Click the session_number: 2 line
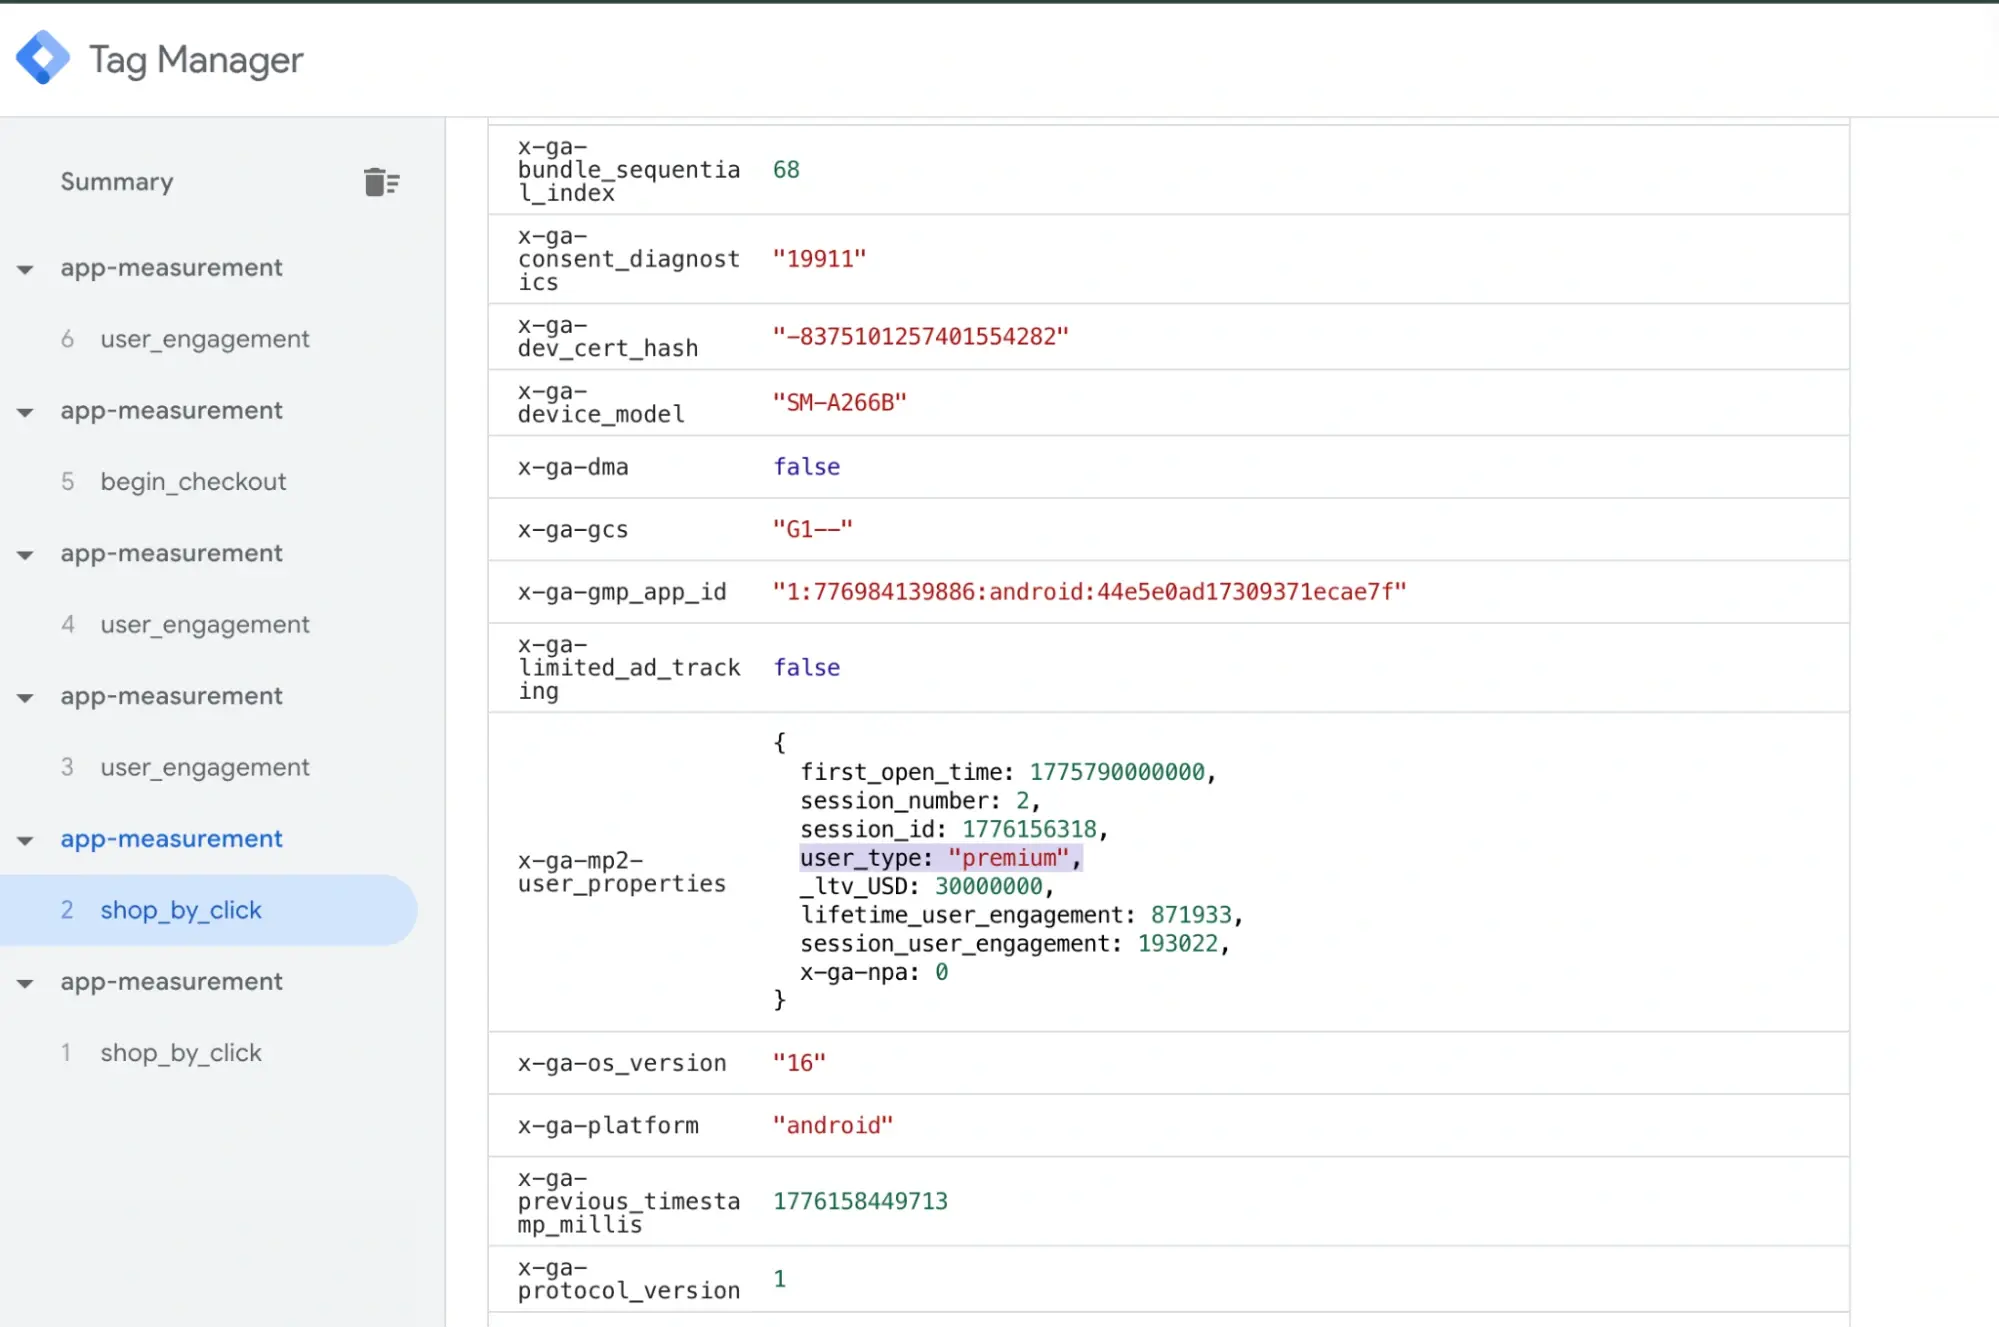Image resolution: width=1999 pixels, height=1328 pixels. coord(919,801)
